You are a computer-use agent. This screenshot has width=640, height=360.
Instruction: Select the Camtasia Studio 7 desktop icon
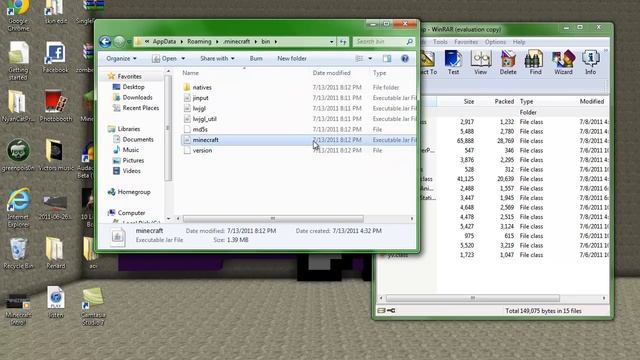tap(93, 307)
